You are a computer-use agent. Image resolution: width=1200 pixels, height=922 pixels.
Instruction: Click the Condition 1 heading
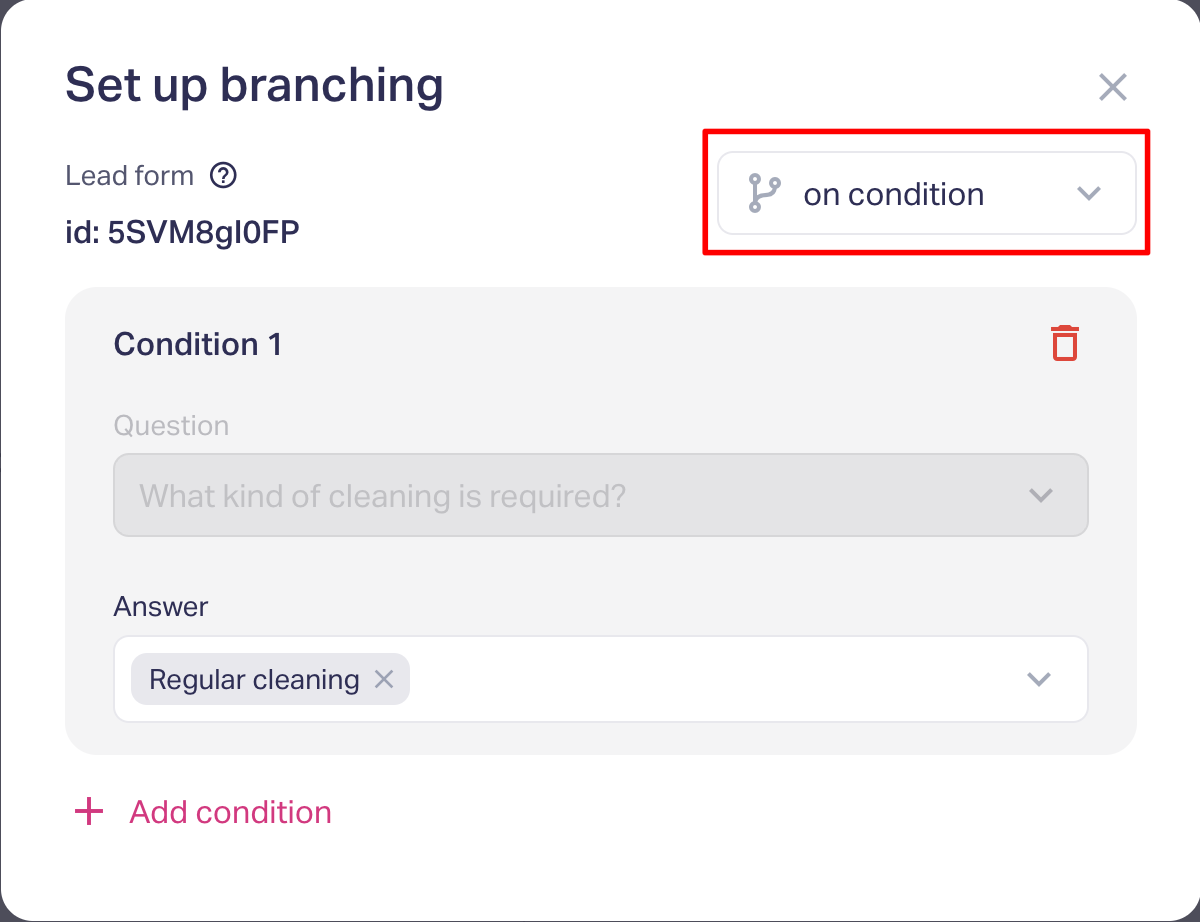198,344
